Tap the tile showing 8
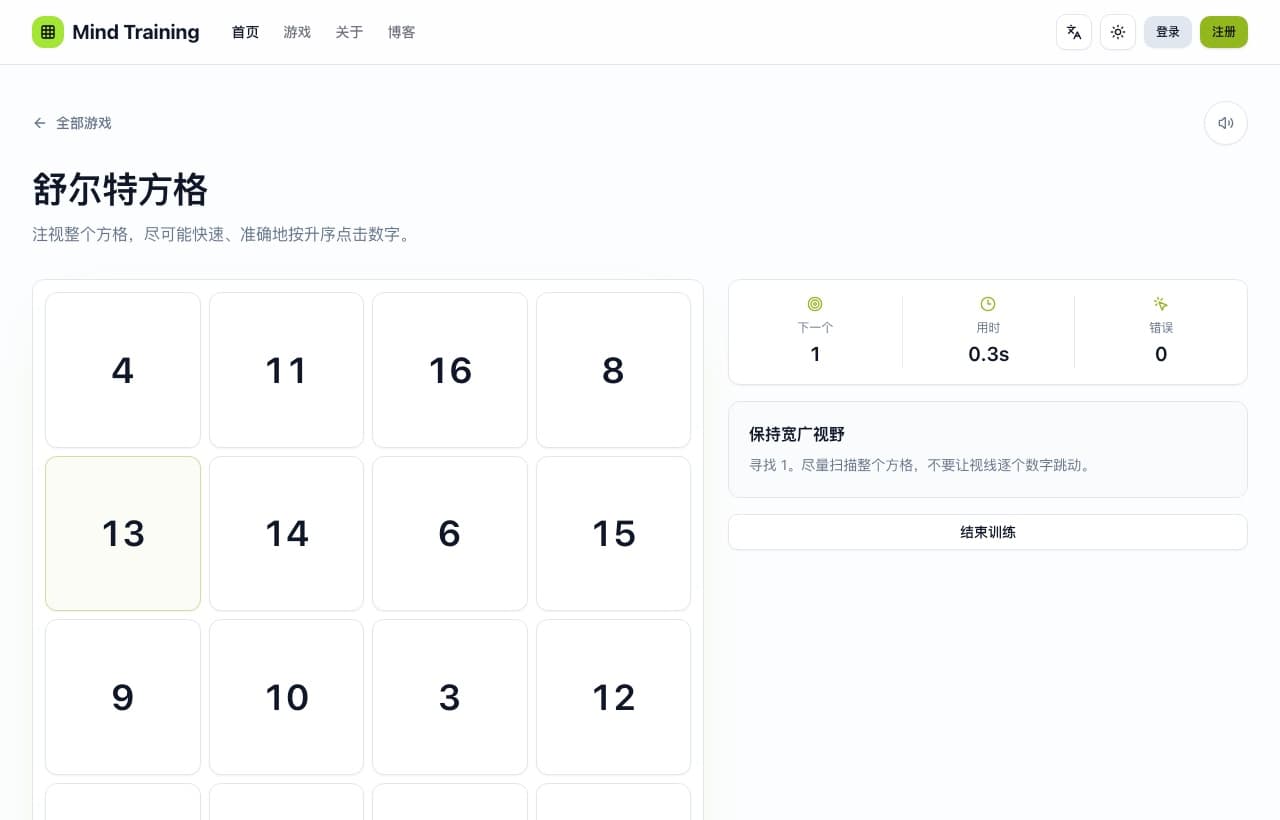 click(613, 370)
